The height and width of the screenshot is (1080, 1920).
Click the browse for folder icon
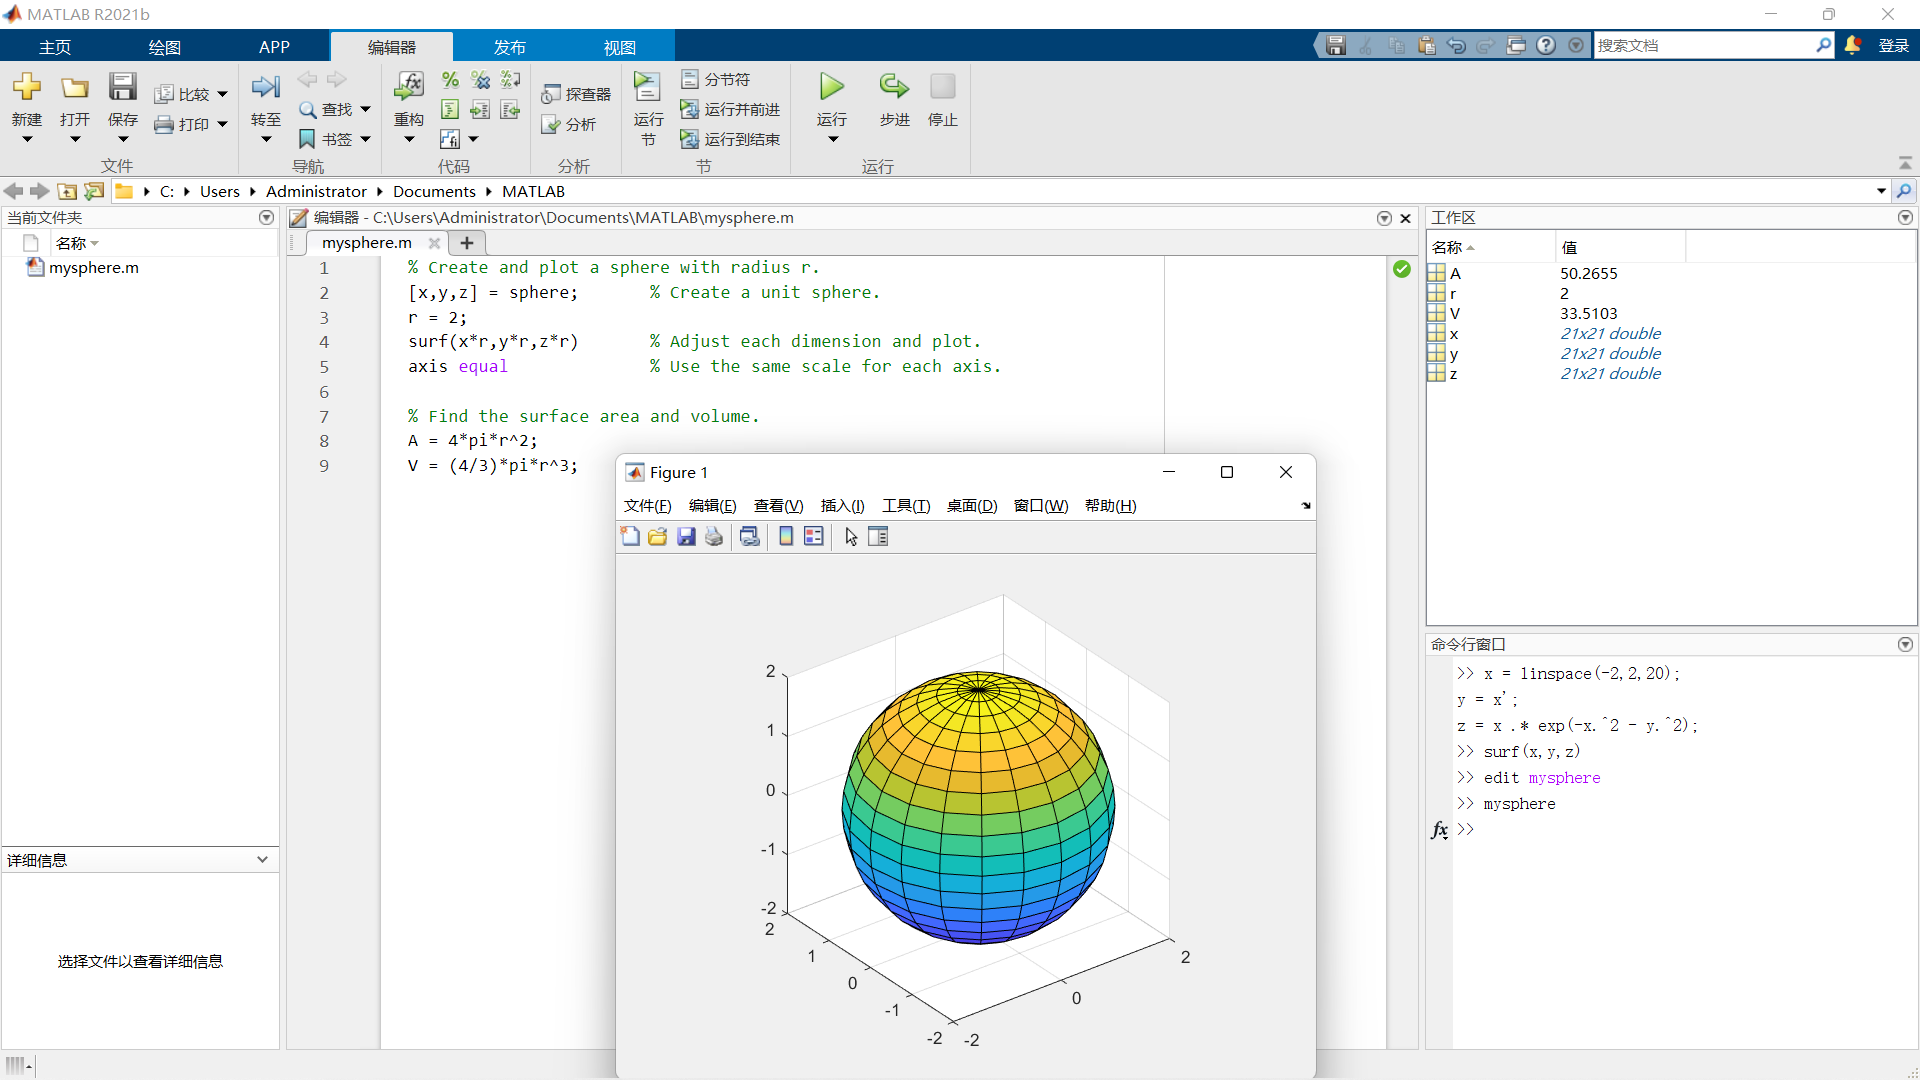[94, 191]
